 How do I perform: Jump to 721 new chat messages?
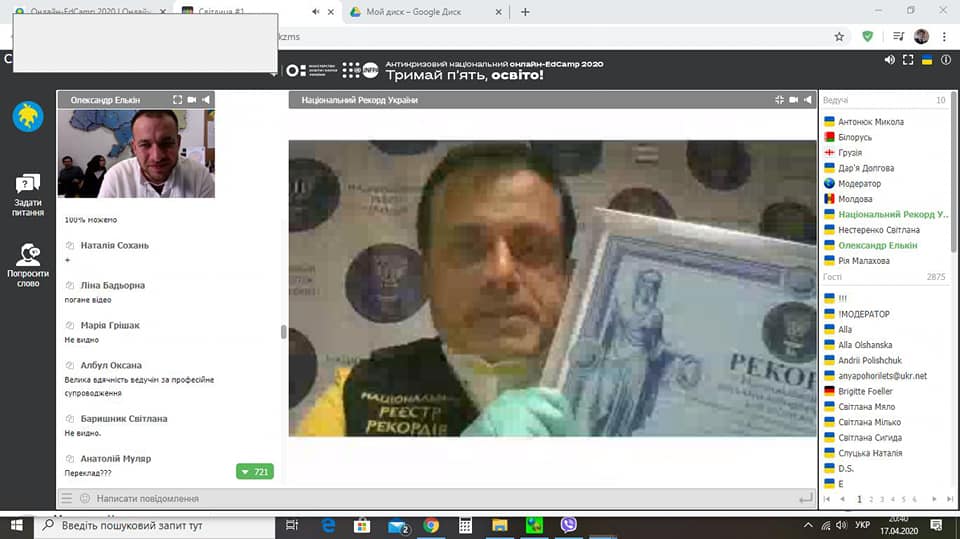[x=254, y=471]
